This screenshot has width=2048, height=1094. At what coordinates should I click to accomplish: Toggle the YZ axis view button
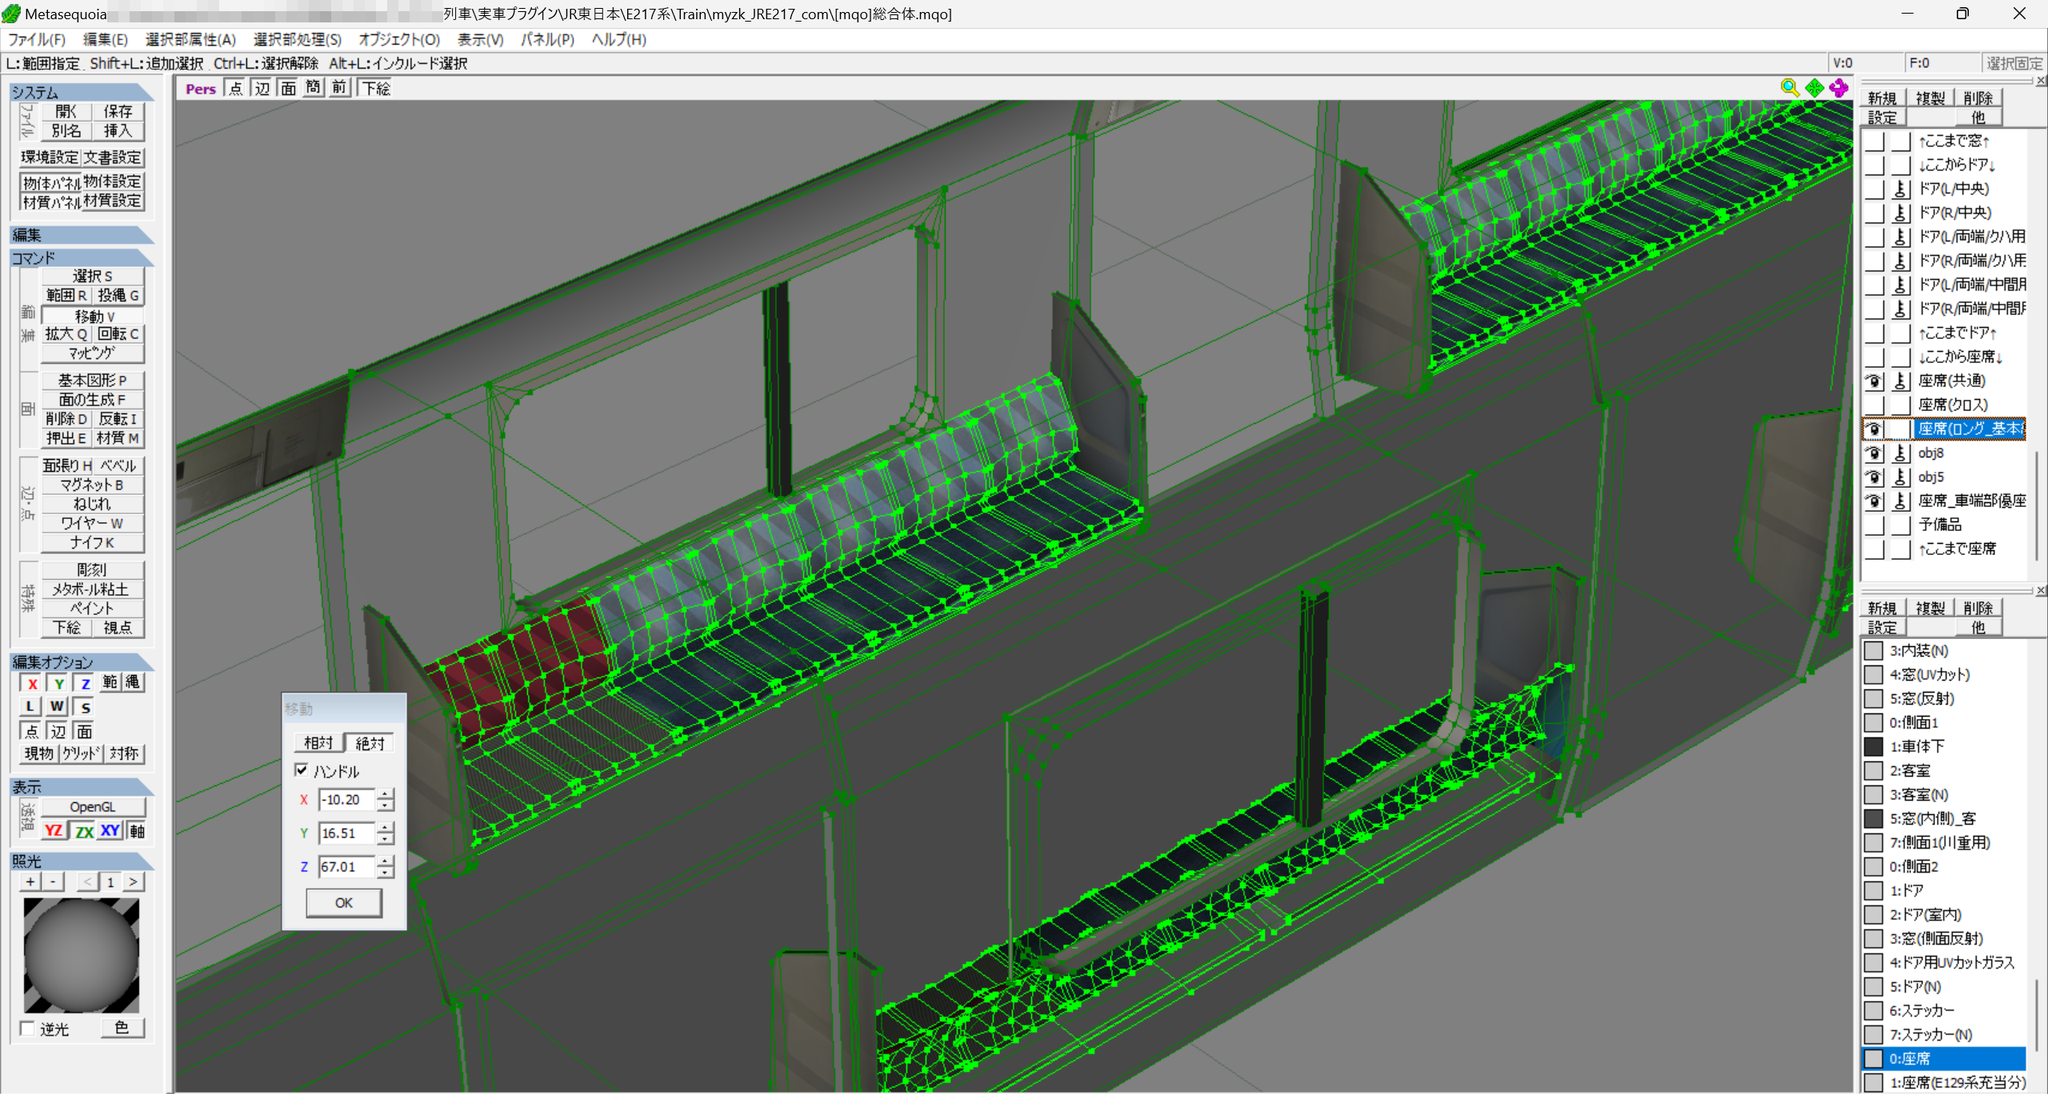pos(54,831)
